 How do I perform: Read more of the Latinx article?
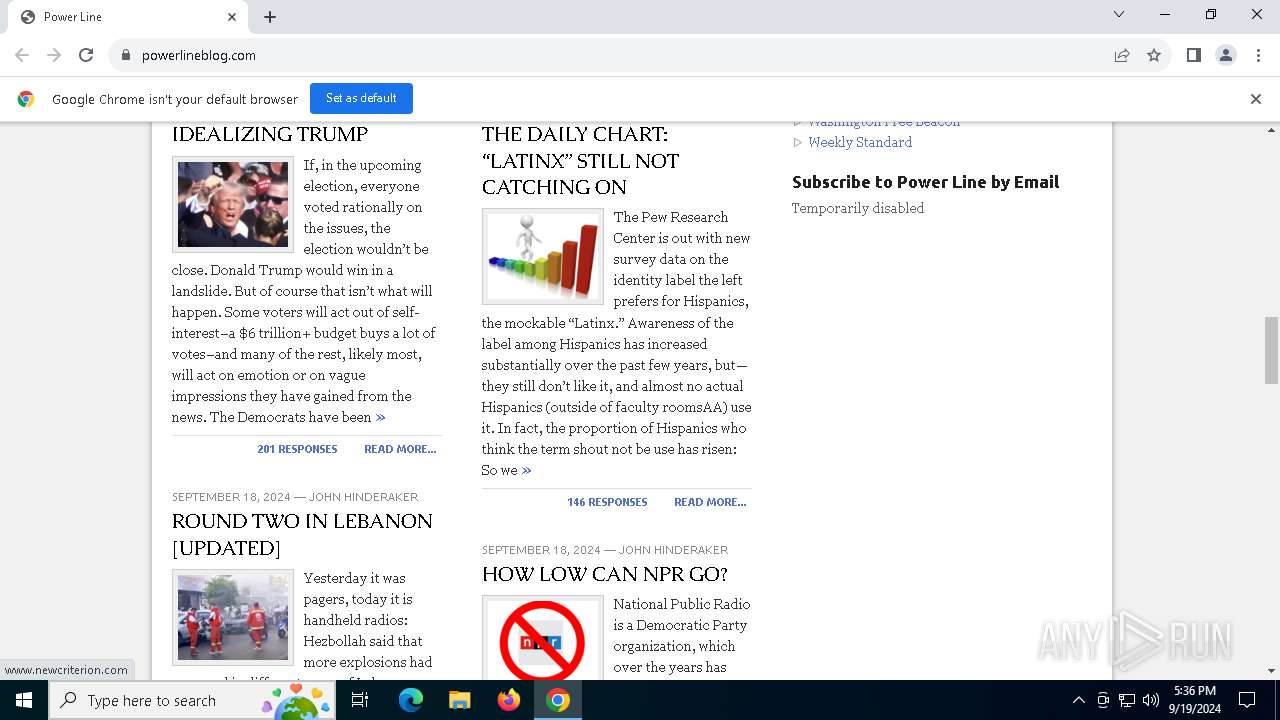click(710, 502)
